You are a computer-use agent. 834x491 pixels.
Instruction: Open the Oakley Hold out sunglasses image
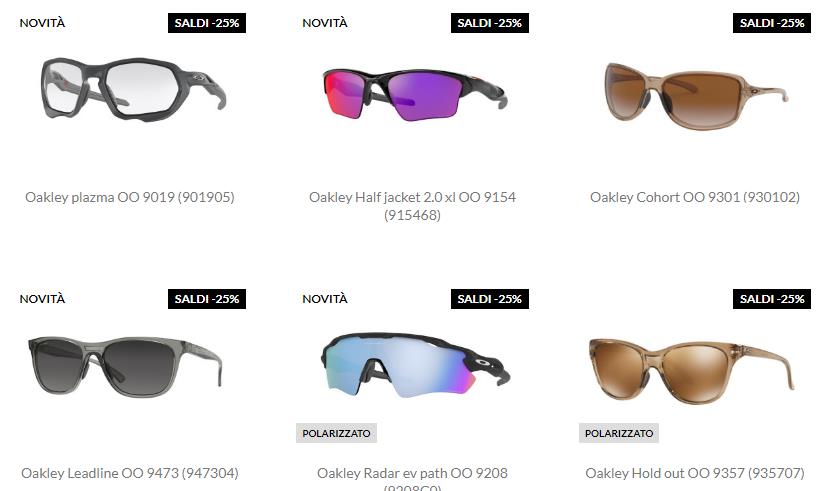coord(692,371)
